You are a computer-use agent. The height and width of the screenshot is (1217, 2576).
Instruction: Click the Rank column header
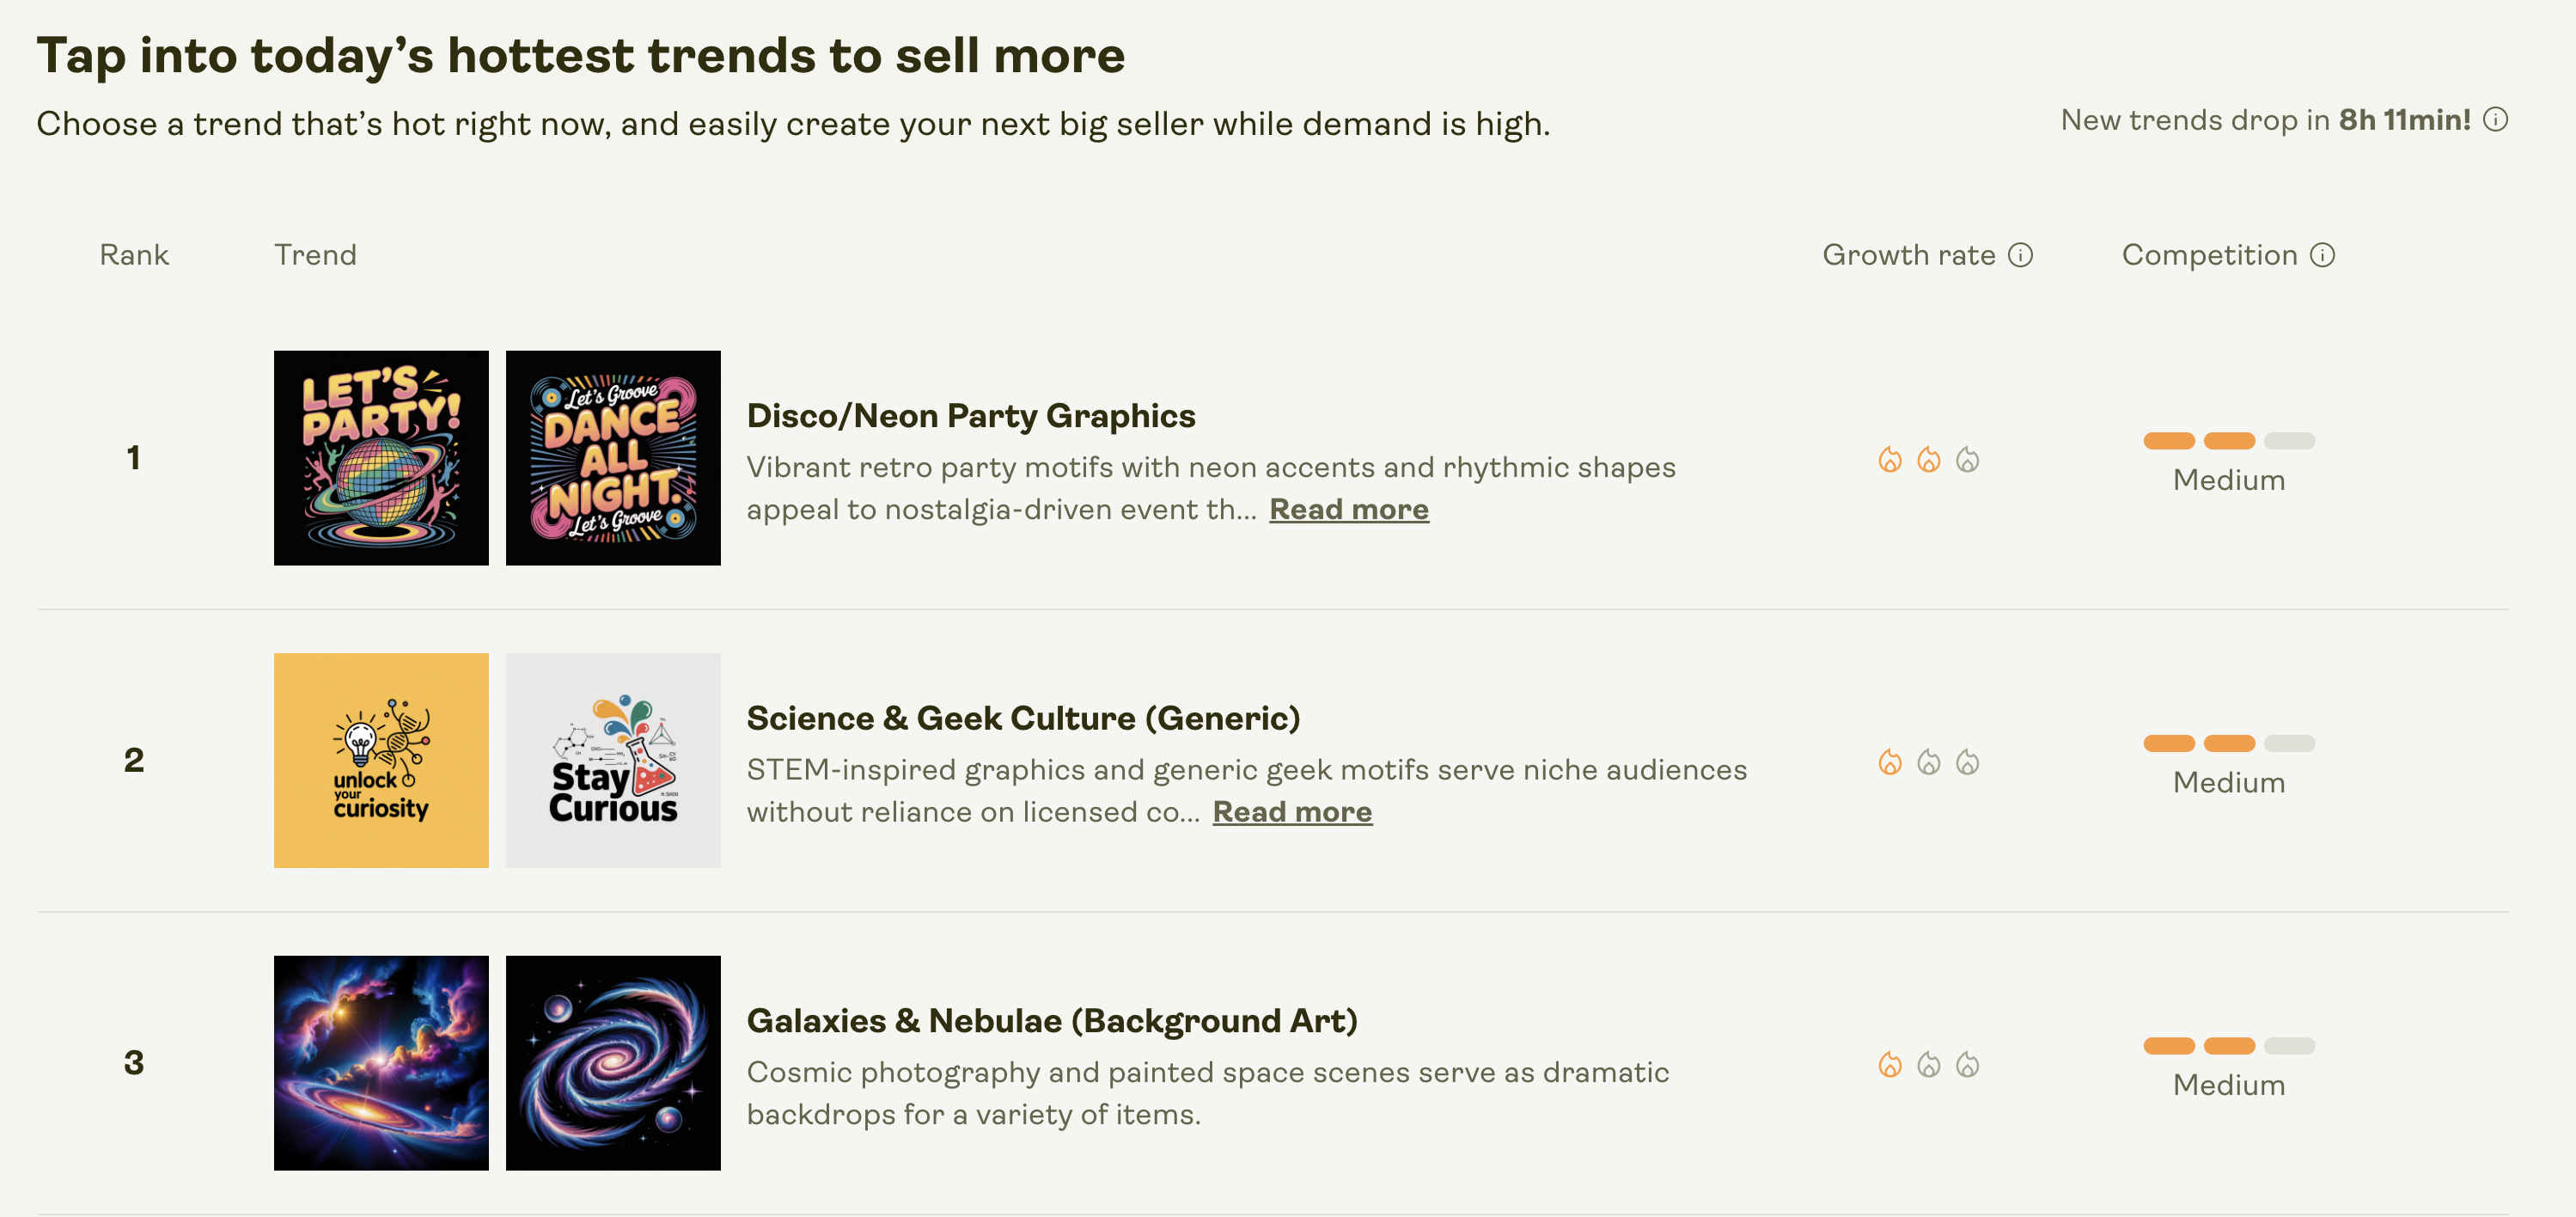pos(134,255)
